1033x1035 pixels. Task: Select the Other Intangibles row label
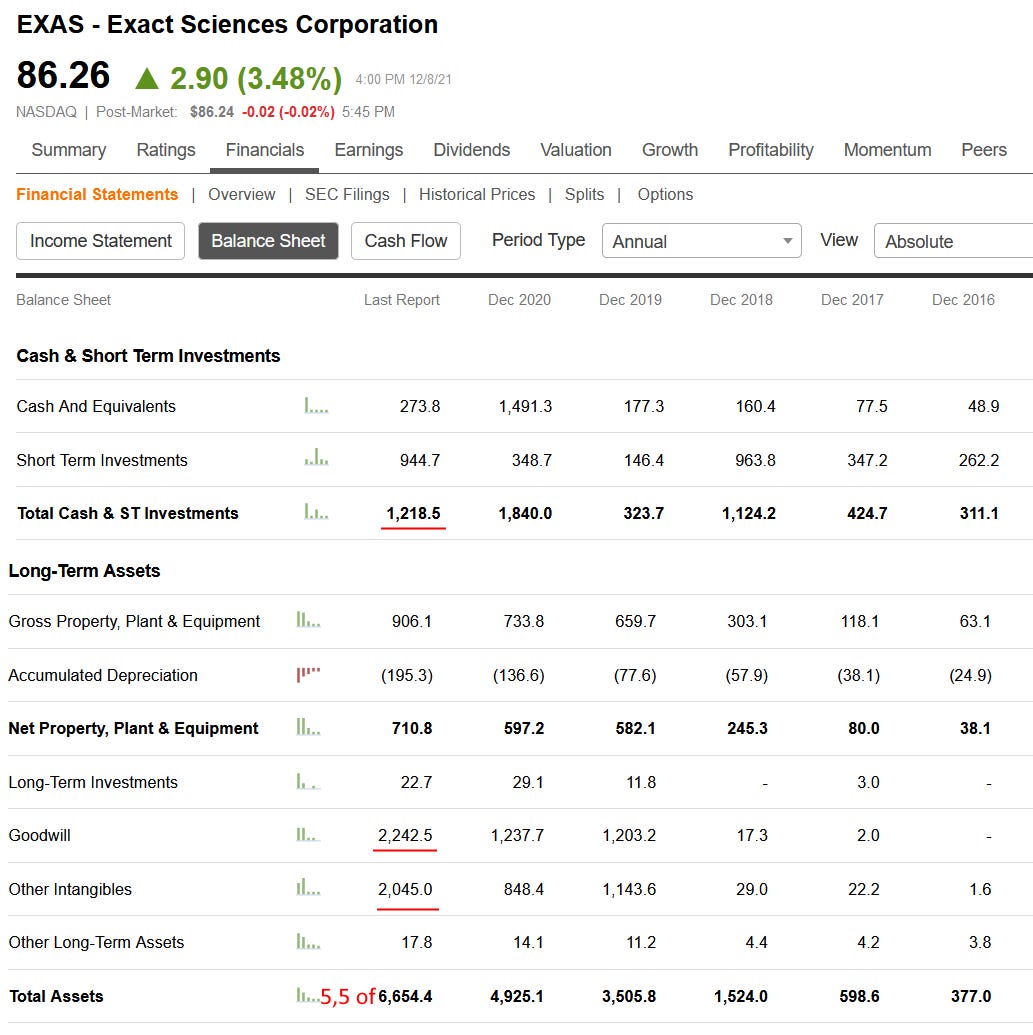point(69,889)
